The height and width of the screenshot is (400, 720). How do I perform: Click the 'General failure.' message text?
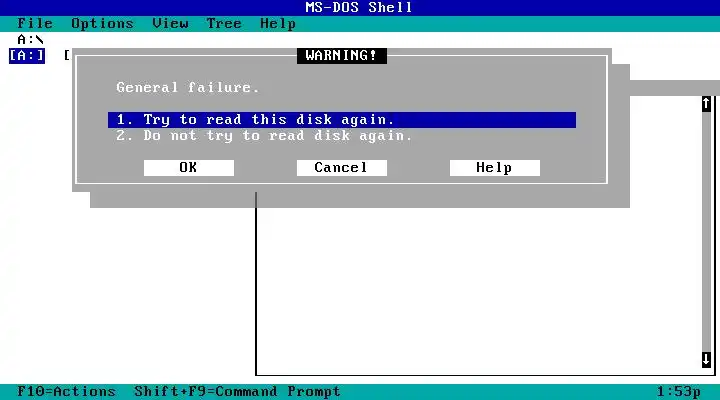click(x=188, y=87)
